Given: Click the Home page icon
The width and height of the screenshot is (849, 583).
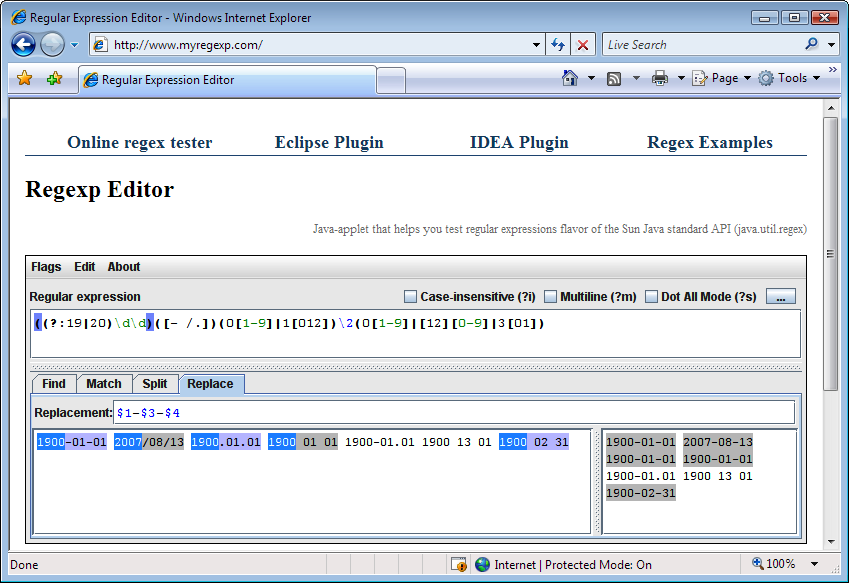Looking at the screenshot, I should click(x=570, y=78).
